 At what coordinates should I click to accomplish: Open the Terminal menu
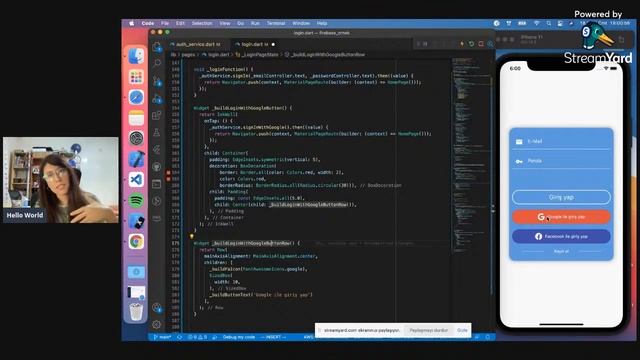click(276, 23)
